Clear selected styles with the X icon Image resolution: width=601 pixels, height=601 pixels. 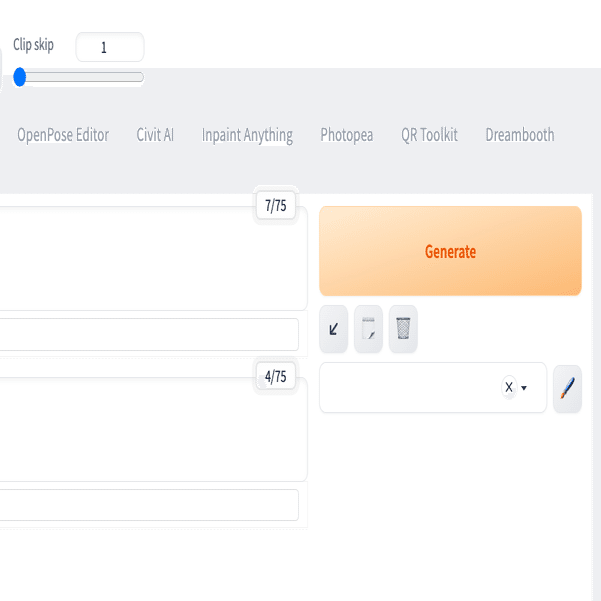coord(509,387)
